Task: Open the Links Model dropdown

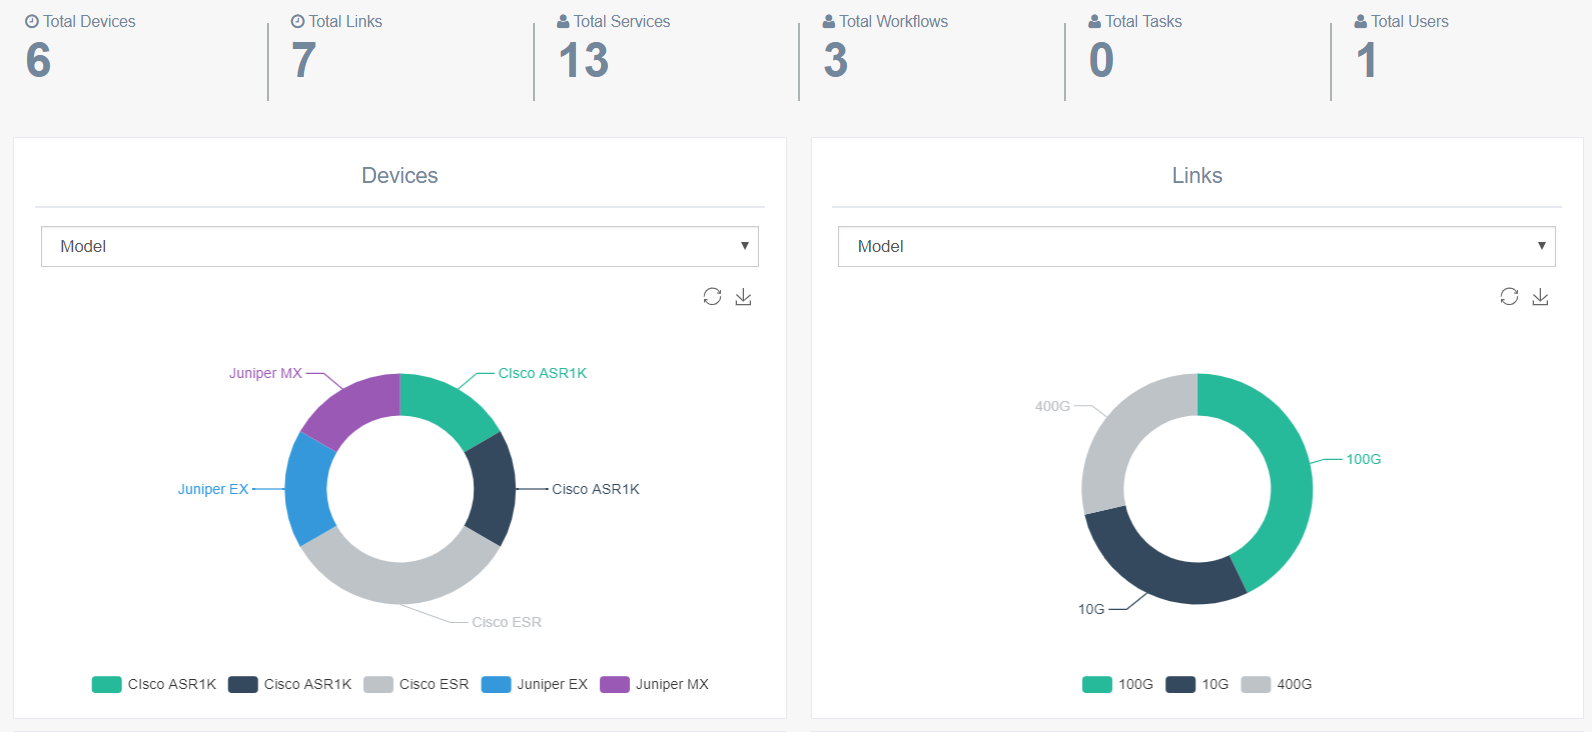Action: 1197,246
